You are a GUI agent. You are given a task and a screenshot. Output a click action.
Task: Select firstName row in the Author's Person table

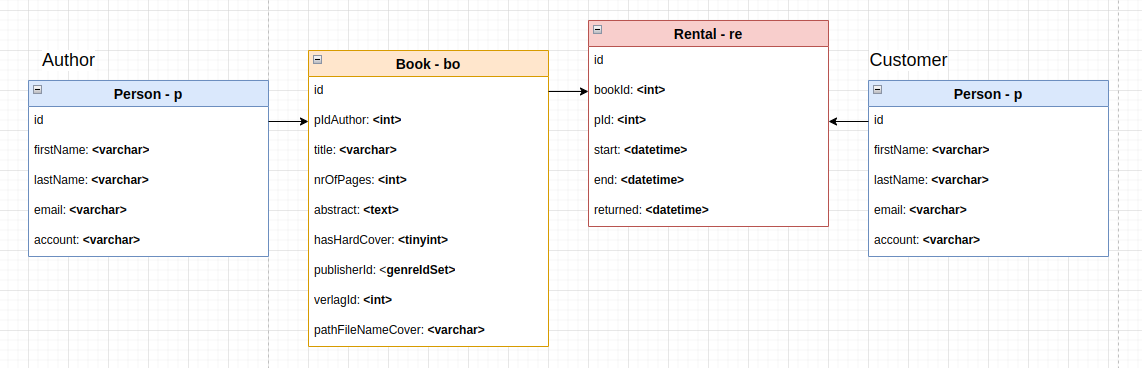click(149, 150)
